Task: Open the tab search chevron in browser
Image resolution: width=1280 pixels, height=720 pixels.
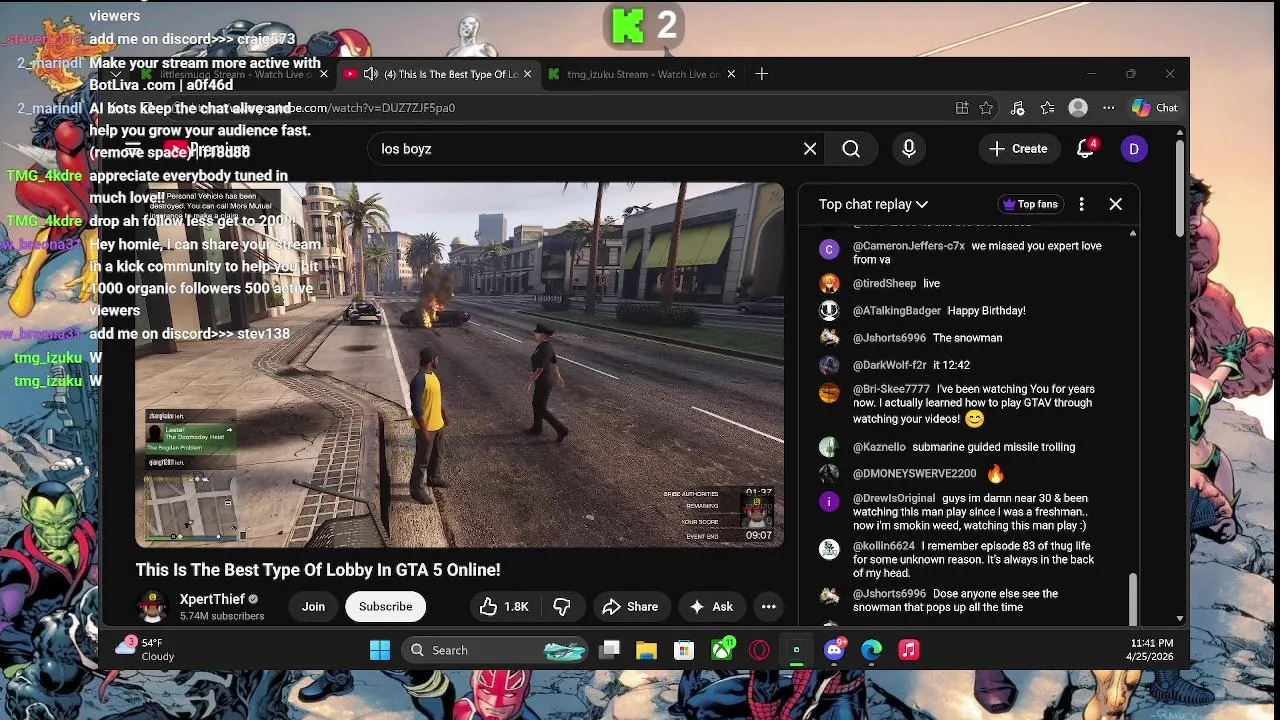Action: tap(116, 74)
